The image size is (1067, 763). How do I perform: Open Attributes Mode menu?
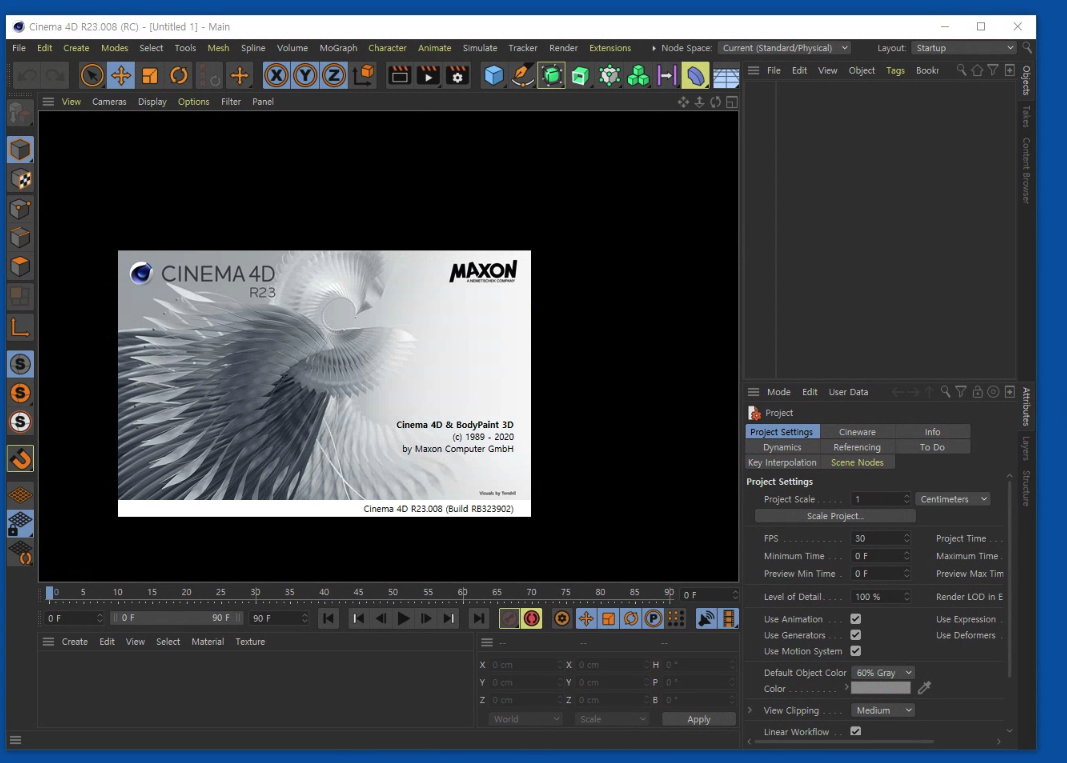778,391
